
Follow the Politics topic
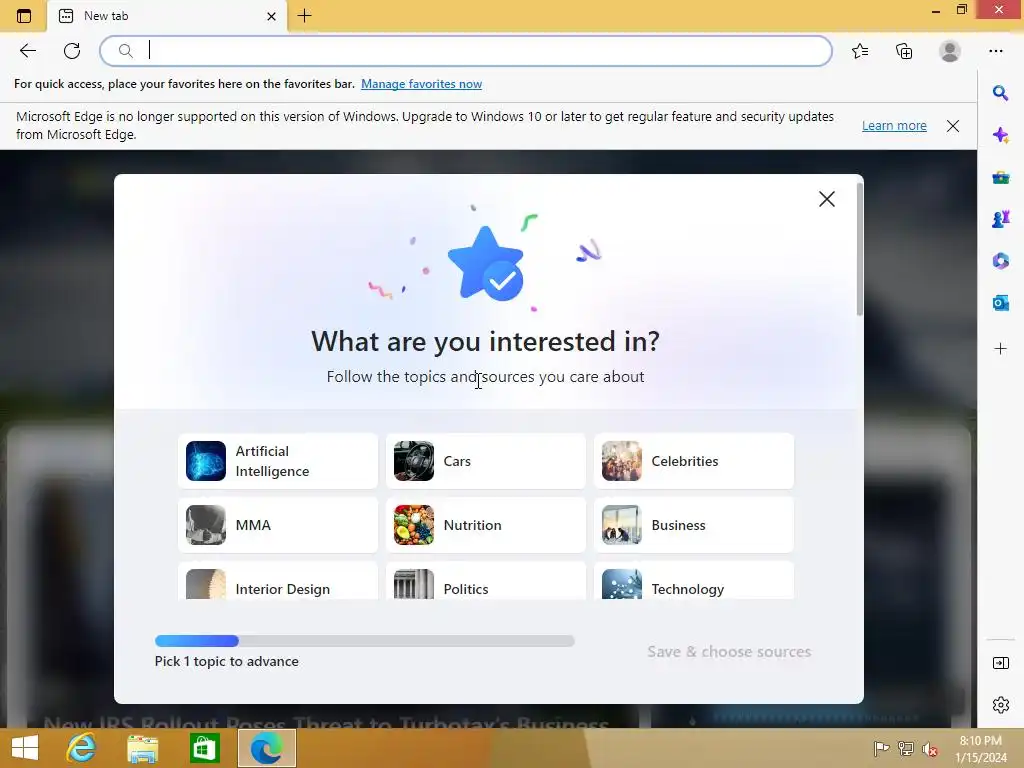pos(485,581)
